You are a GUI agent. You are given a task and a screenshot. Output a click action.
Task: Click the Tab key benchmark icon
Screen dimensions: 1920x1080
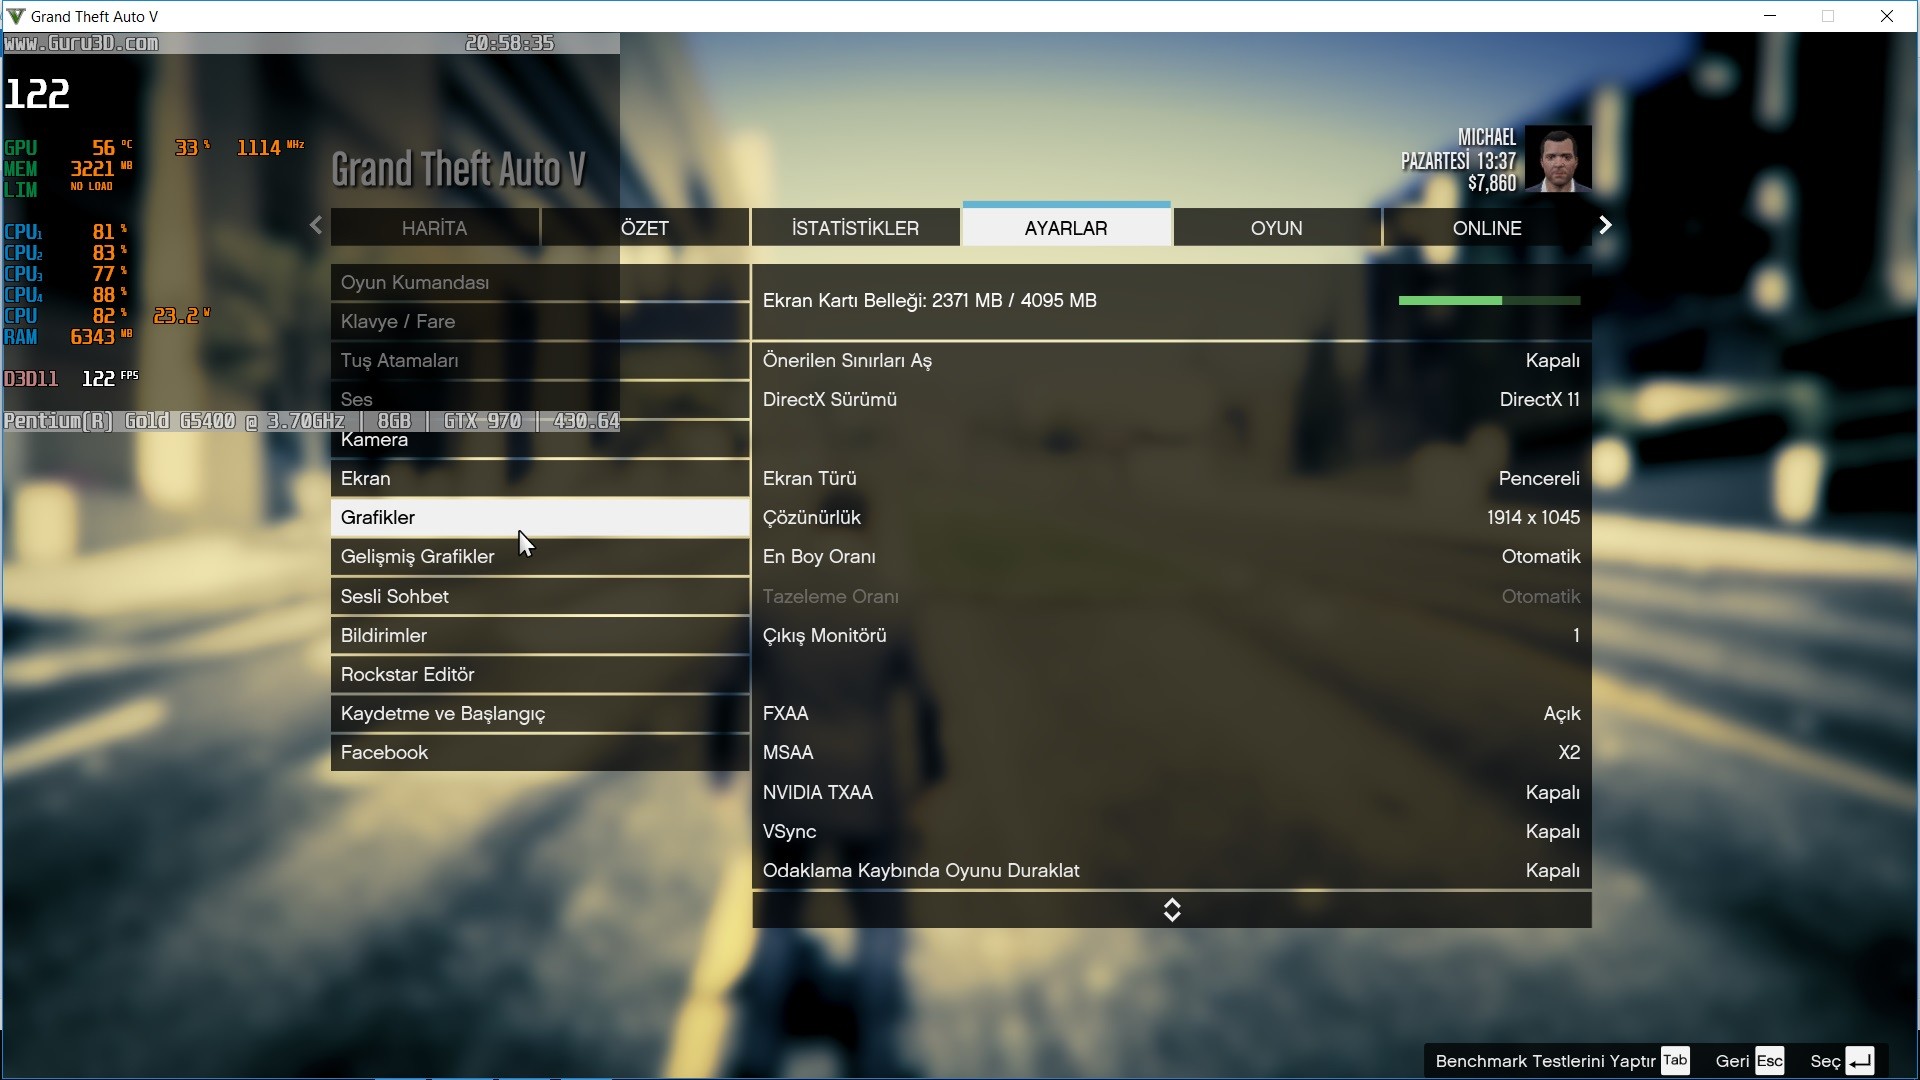1675,1061
